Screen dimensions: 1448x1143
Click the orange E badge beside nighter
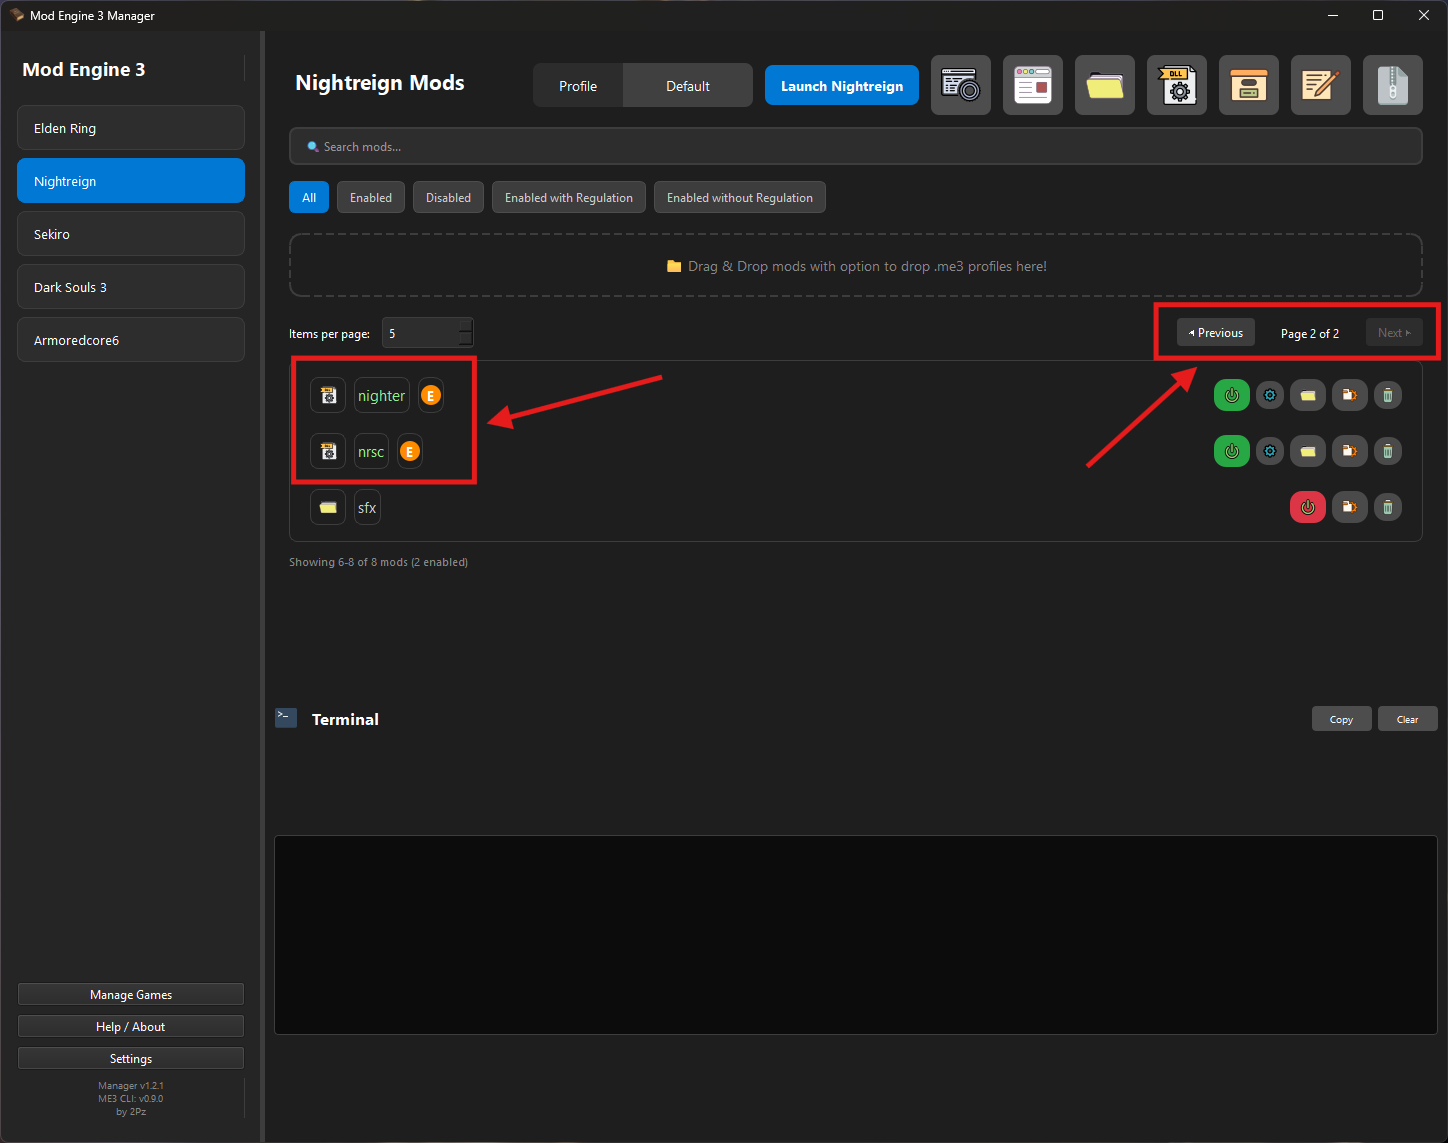coord(431,396)
